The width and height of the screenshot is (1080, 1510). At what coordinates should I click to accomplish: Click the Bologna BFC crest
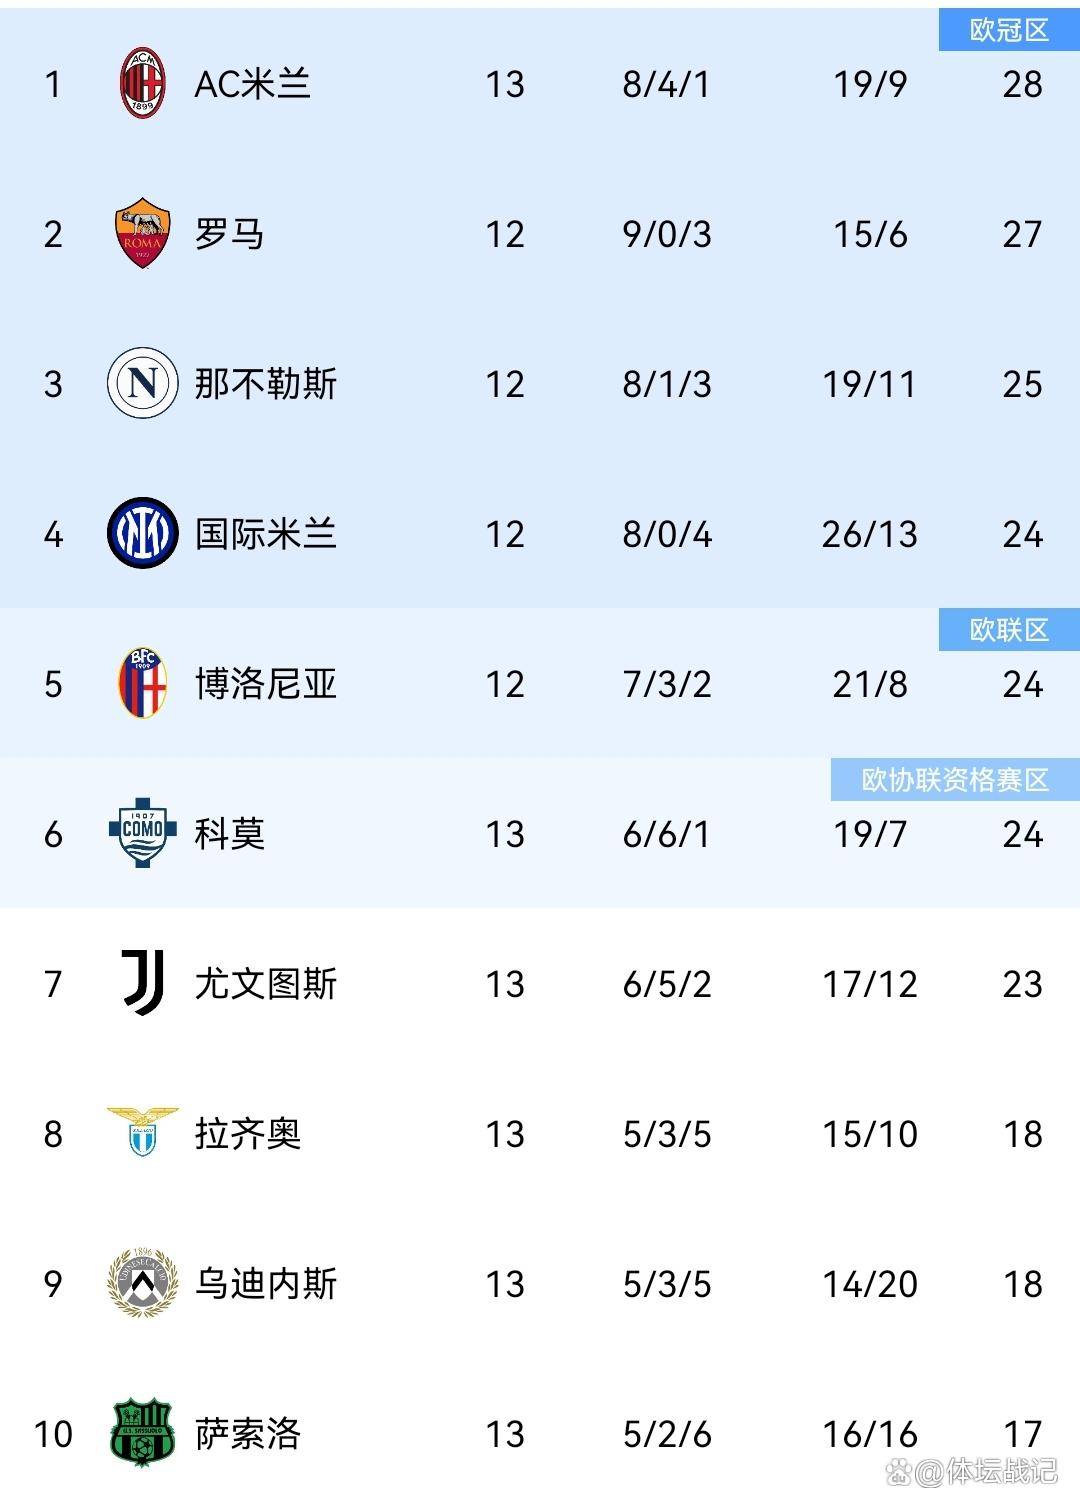point(142,683)
